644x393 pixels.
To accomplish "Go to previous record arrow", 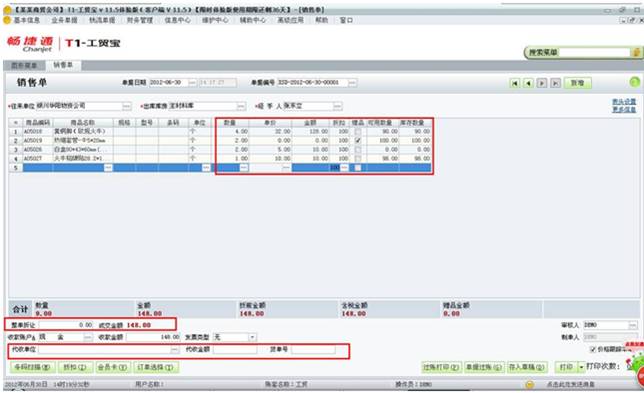I will click(528, 83).
